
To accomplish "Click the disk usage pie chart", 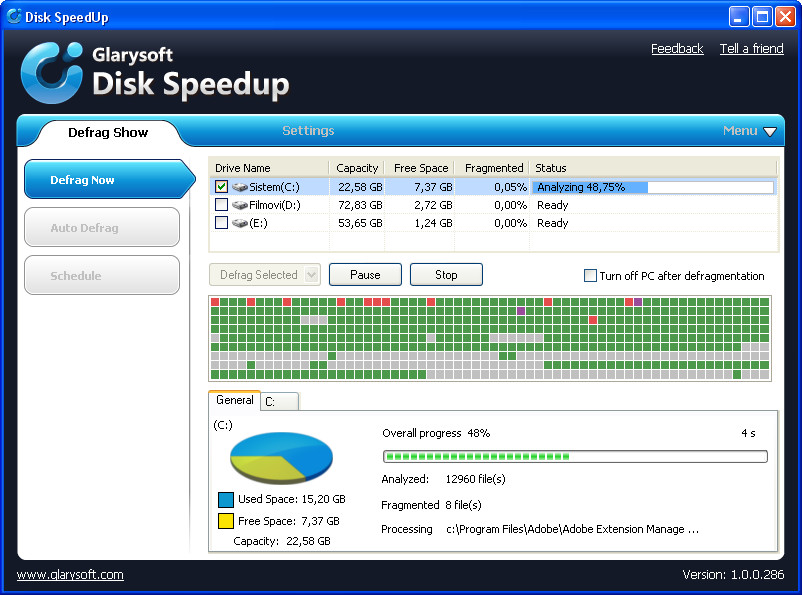I will pyautogui.click(x=281, y=458).
